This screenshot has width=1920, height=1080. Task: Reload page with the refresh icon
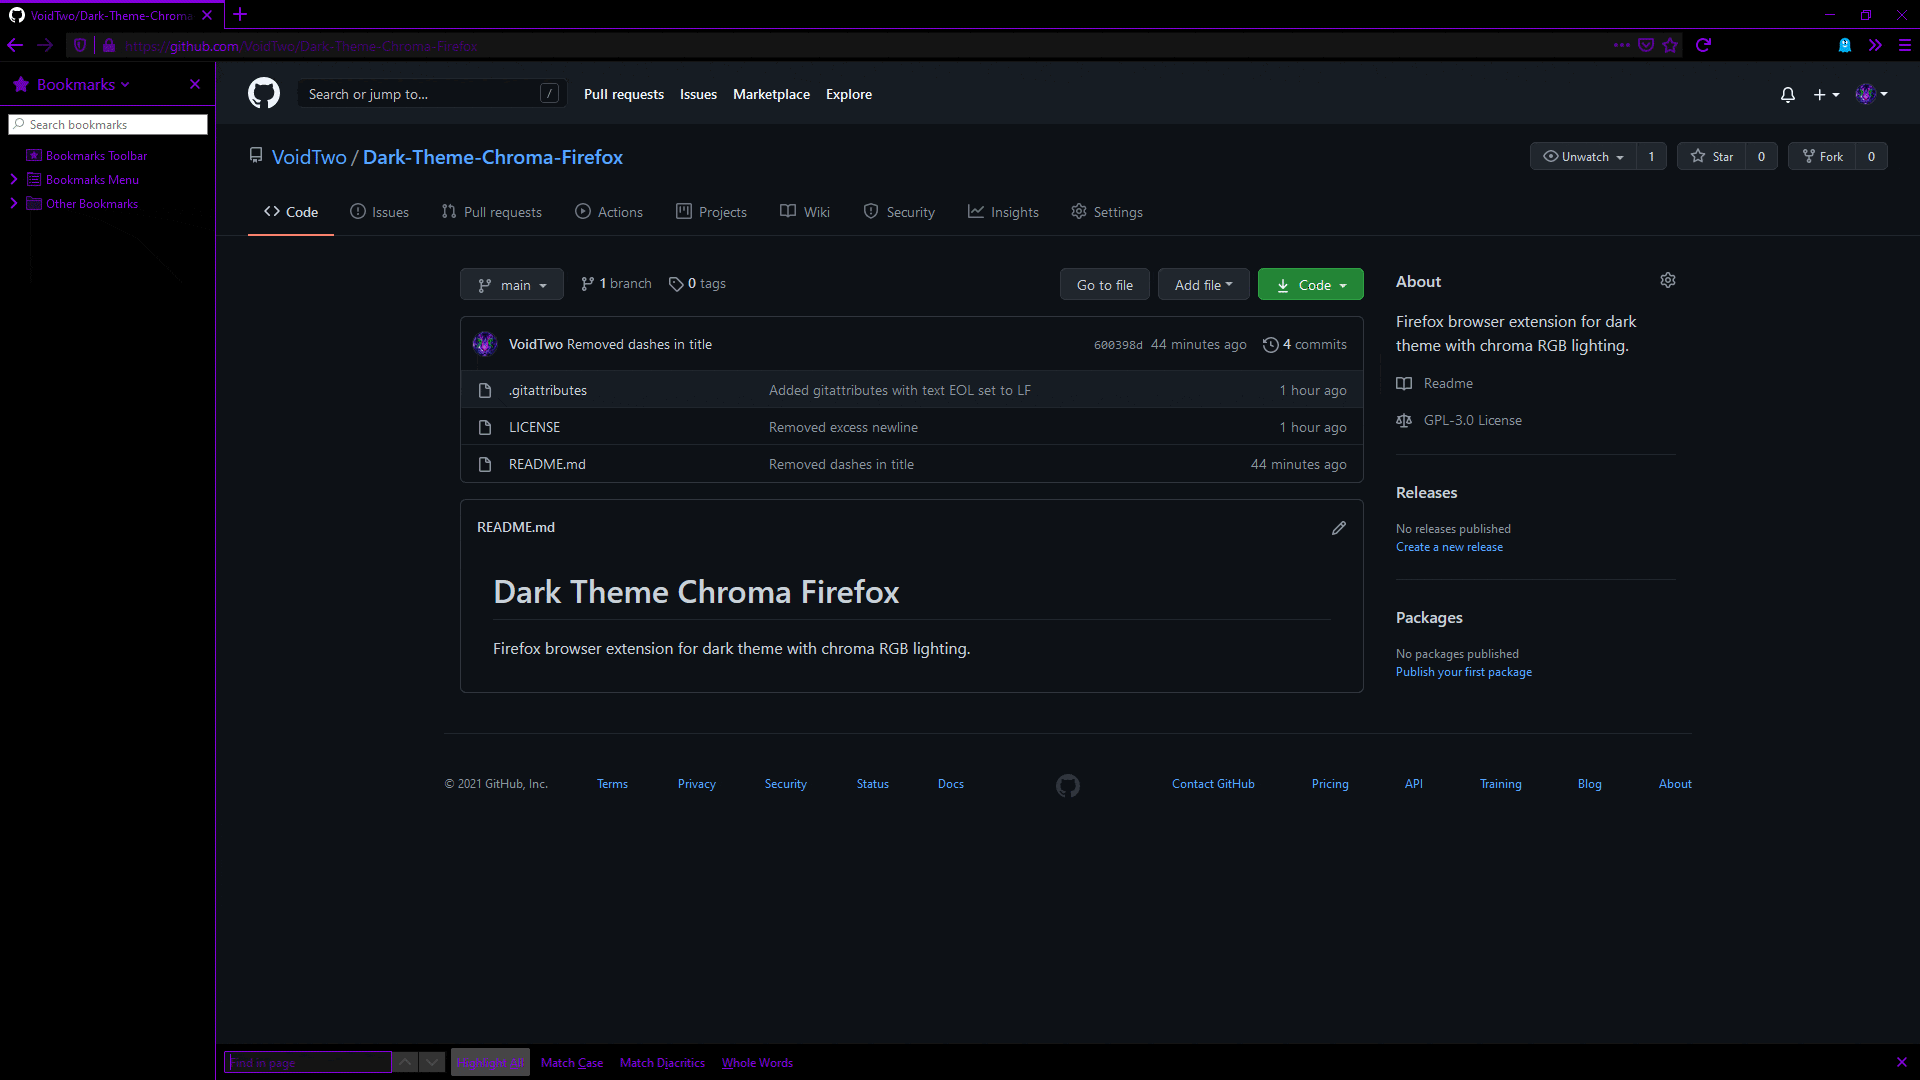pos(1704,45)
